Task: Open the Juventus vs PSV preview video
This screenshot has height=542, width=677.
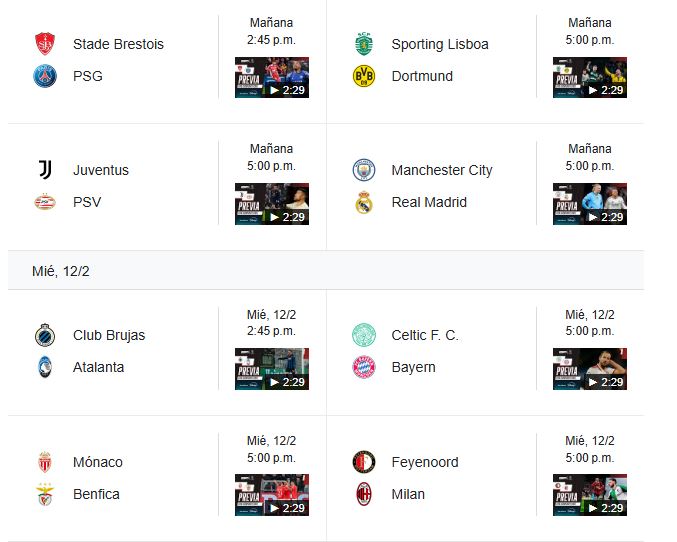Action: 272,204
